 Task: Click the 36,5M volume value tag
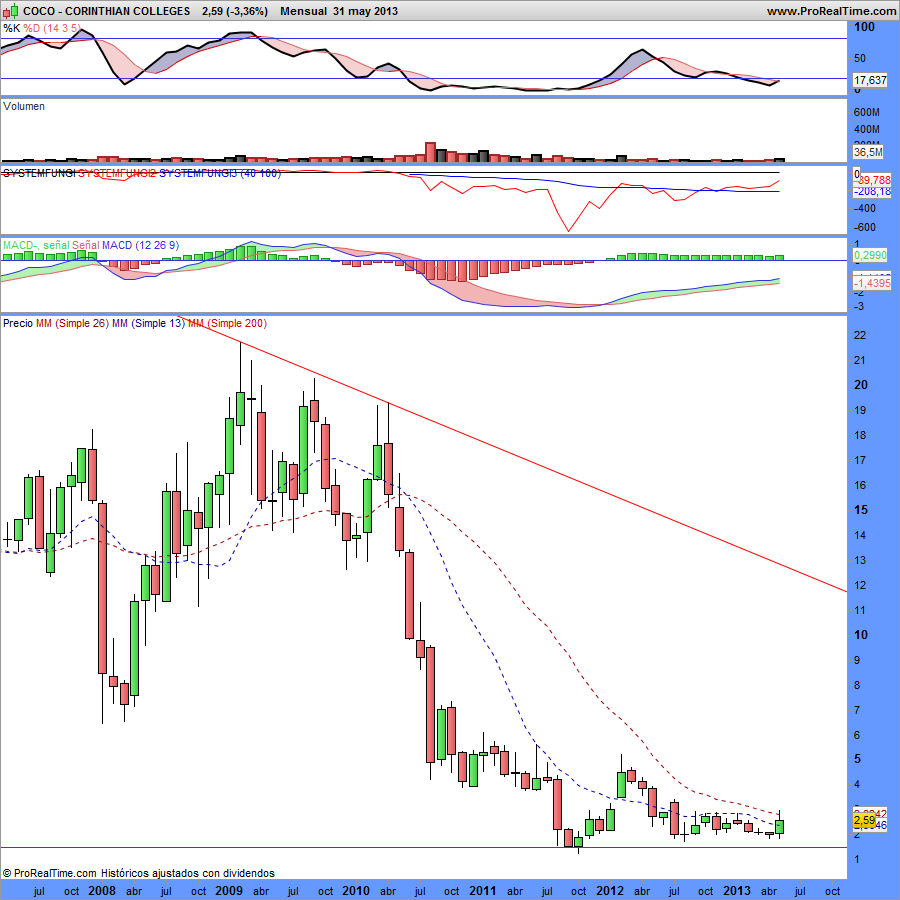point(868,152)
